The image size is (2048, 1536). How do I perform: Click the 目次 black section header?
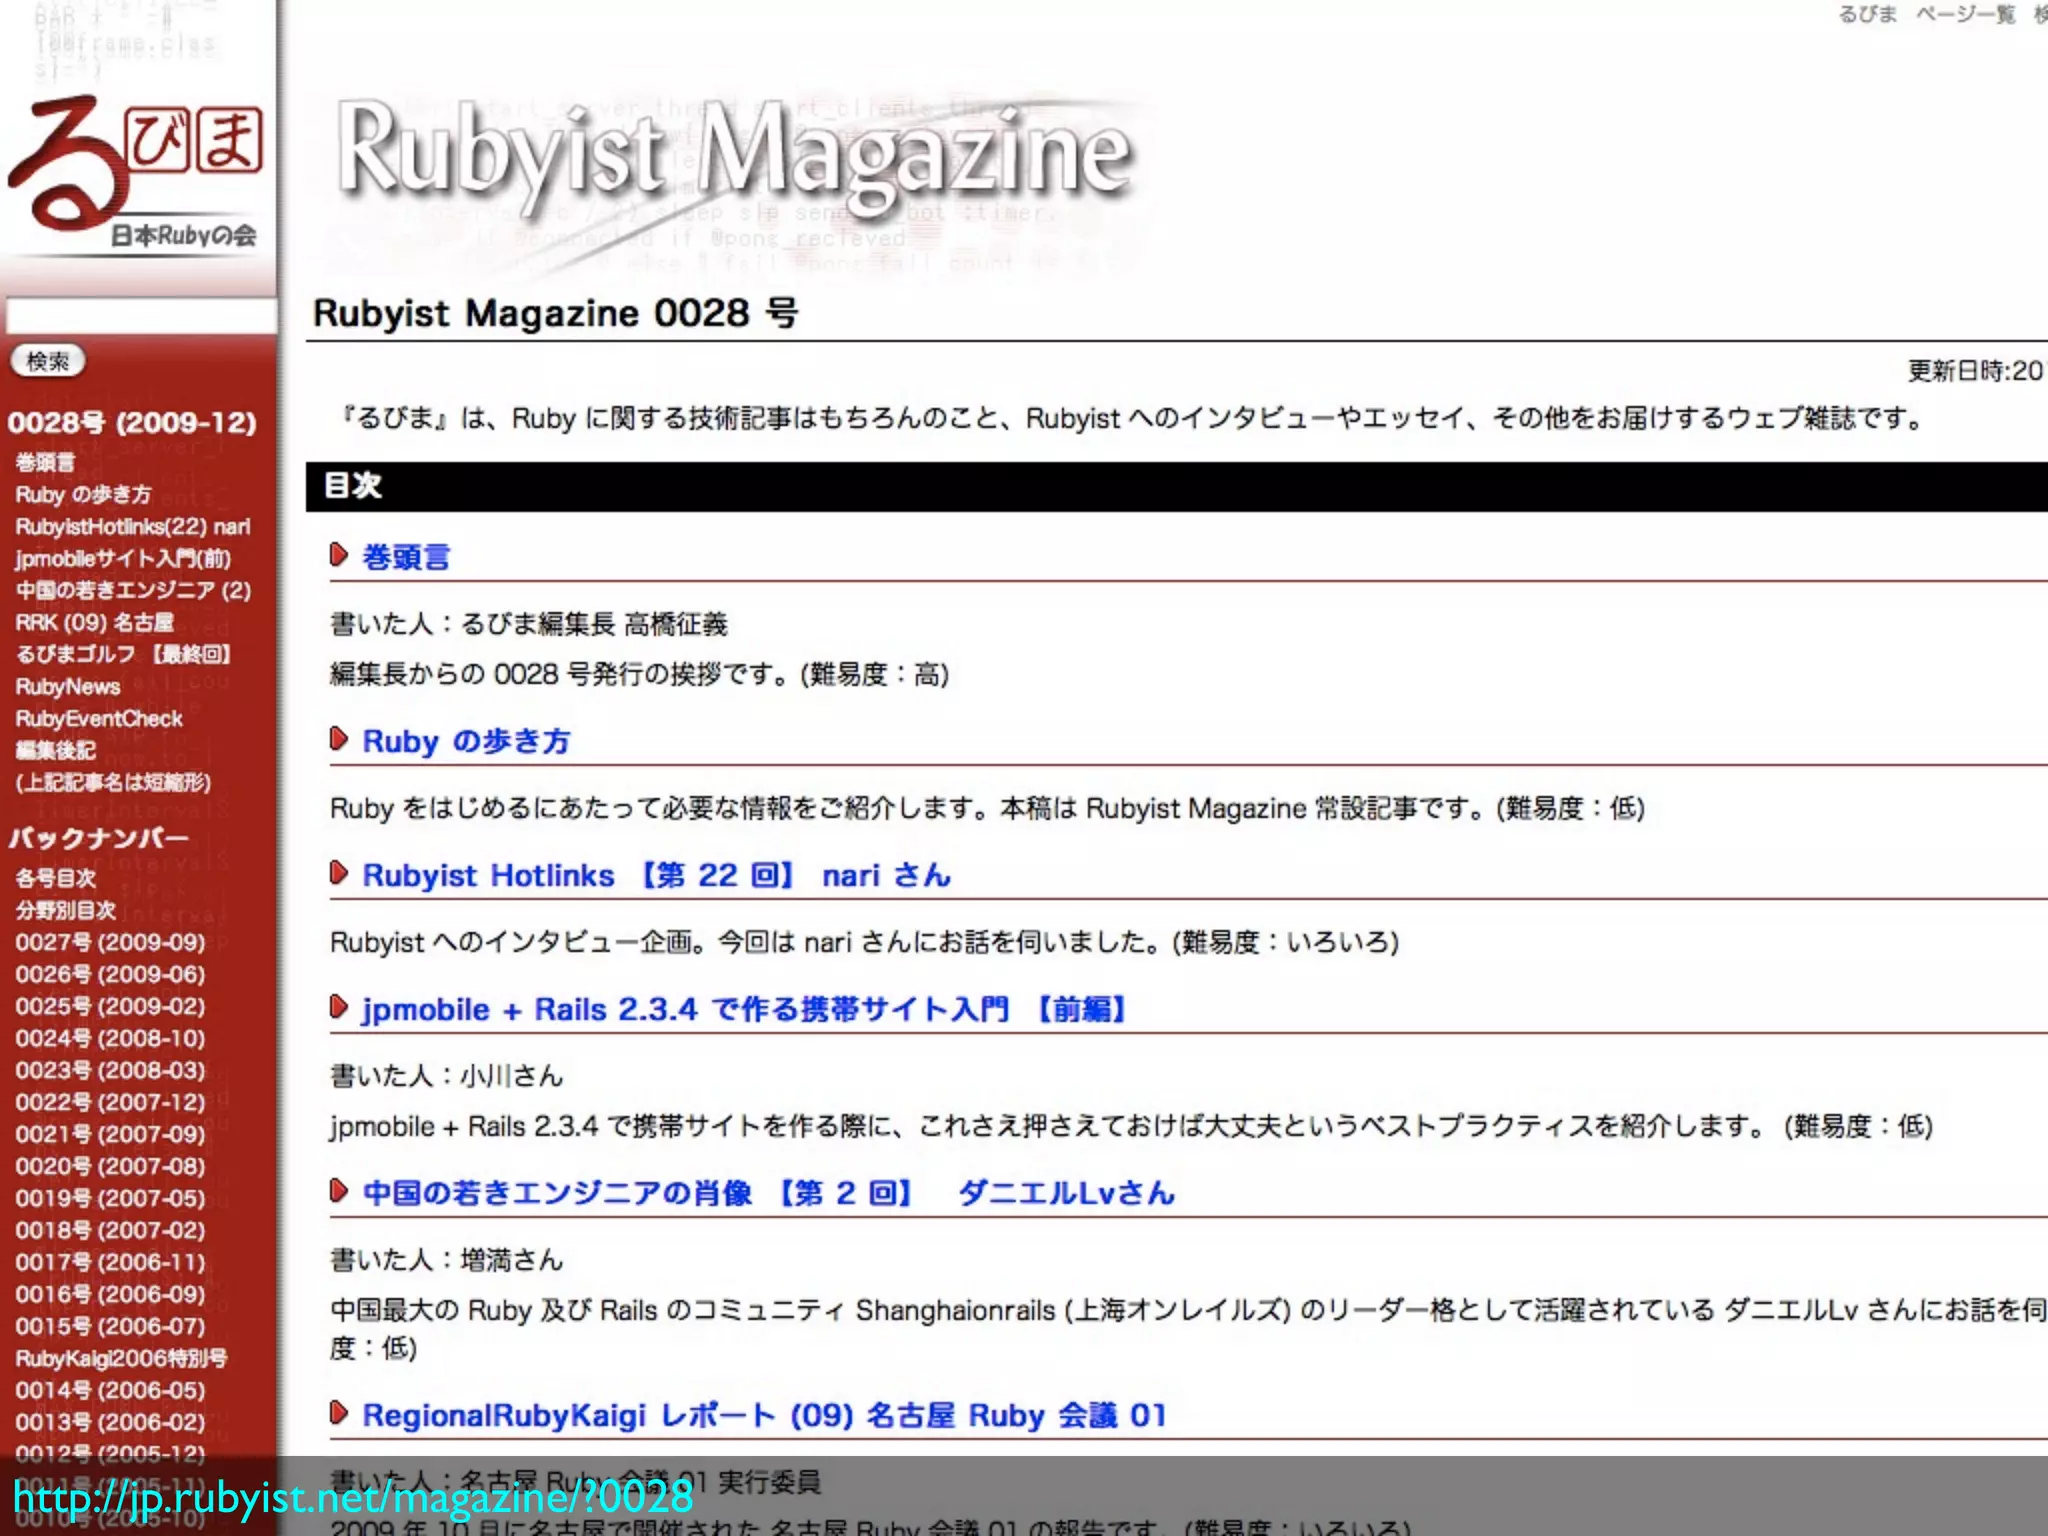(x=1177, y=486)
